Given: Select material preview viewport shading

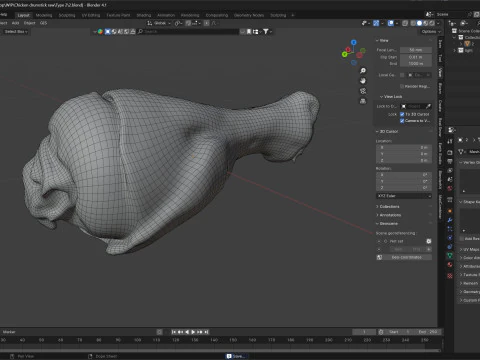Looking at the screenshot, I should 426,23.
